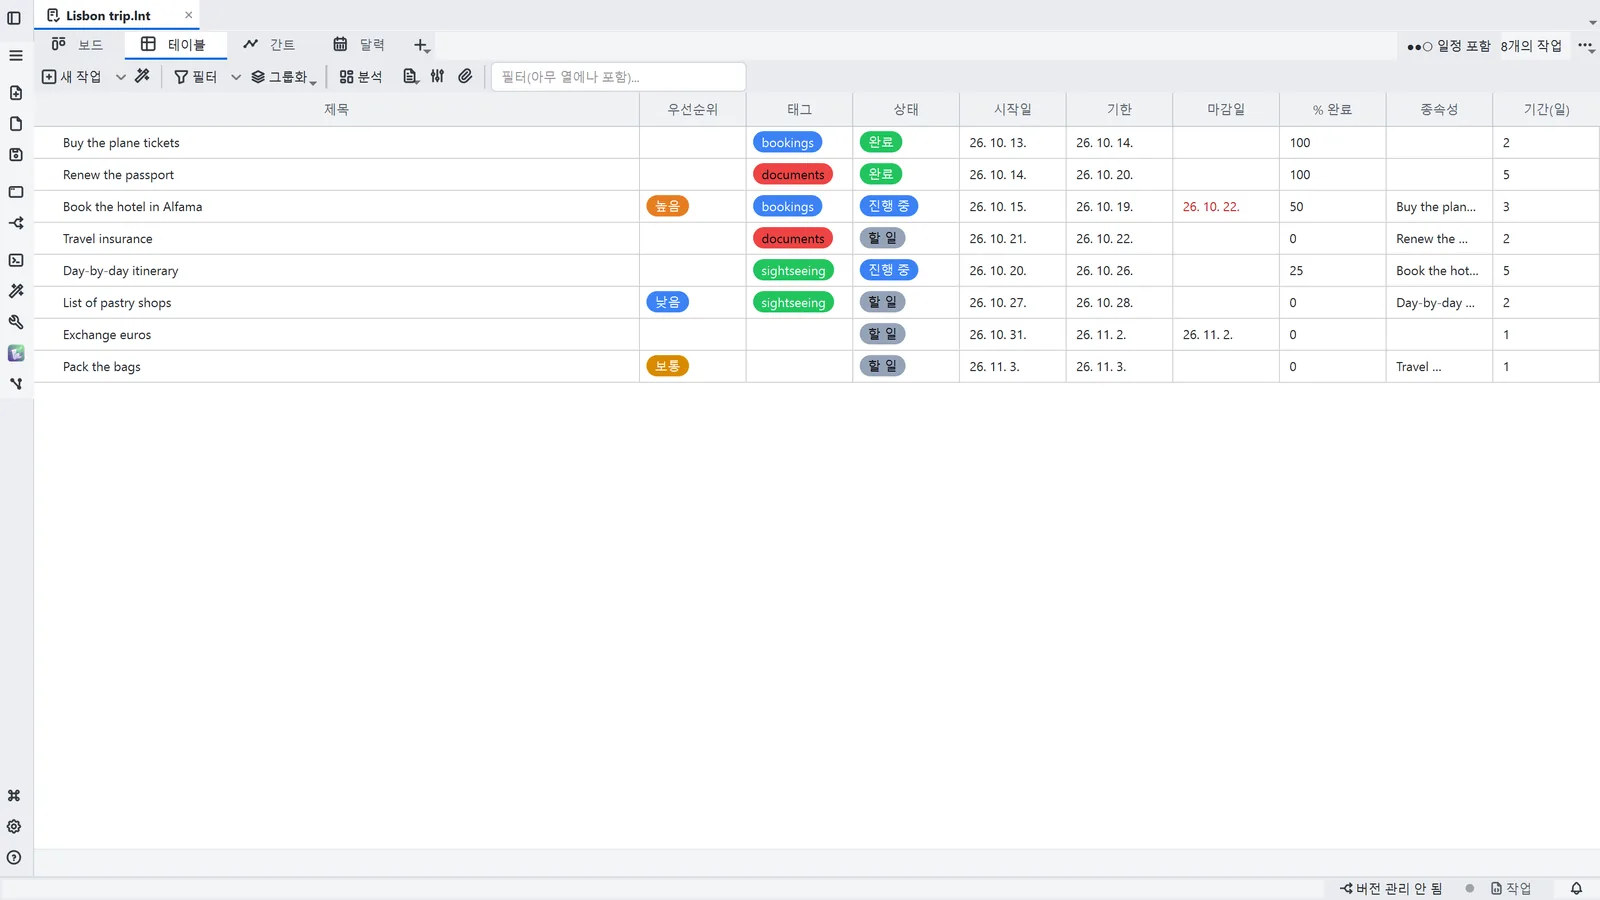Click the red 26. 10. 22. due date

pos(1211,207)
